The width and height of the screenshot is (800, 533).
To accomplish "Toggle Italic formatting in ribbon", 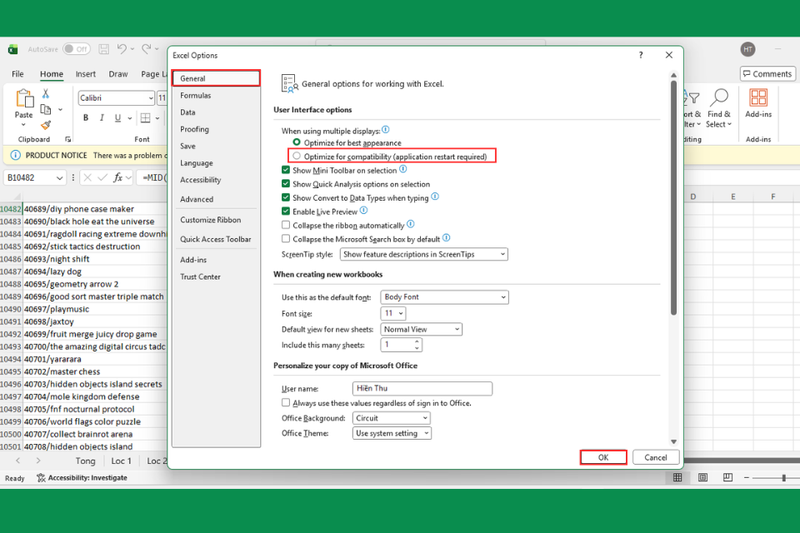I will 102,118.
